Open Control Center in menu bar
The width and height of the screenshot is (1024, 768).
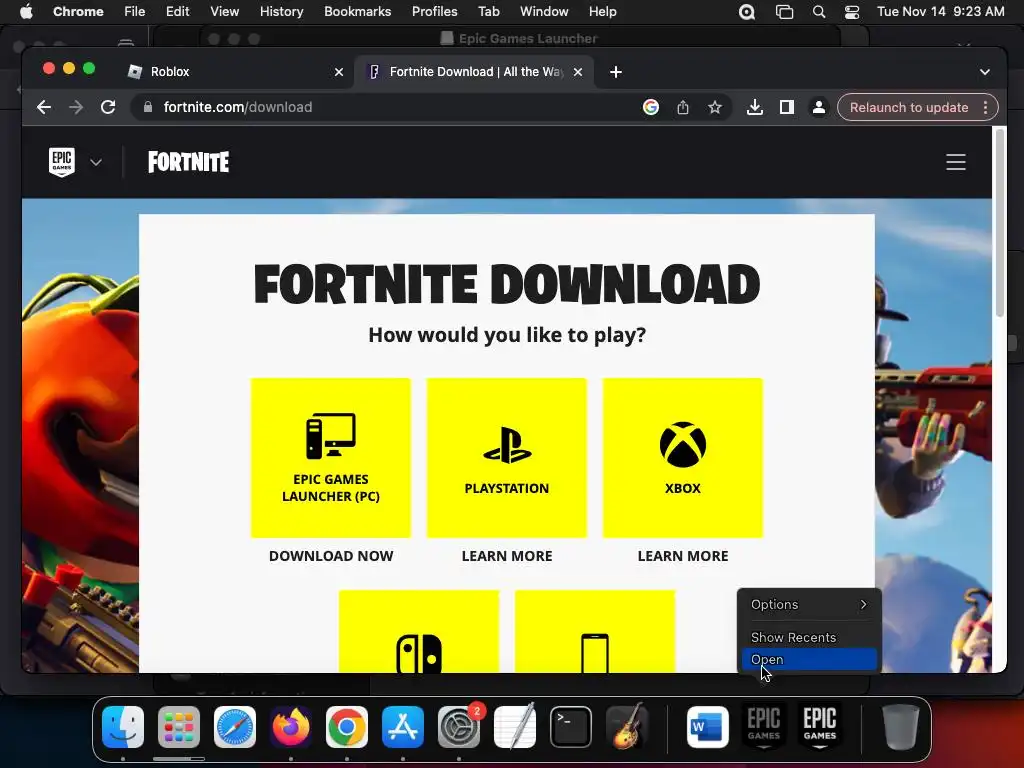[852, 12]
